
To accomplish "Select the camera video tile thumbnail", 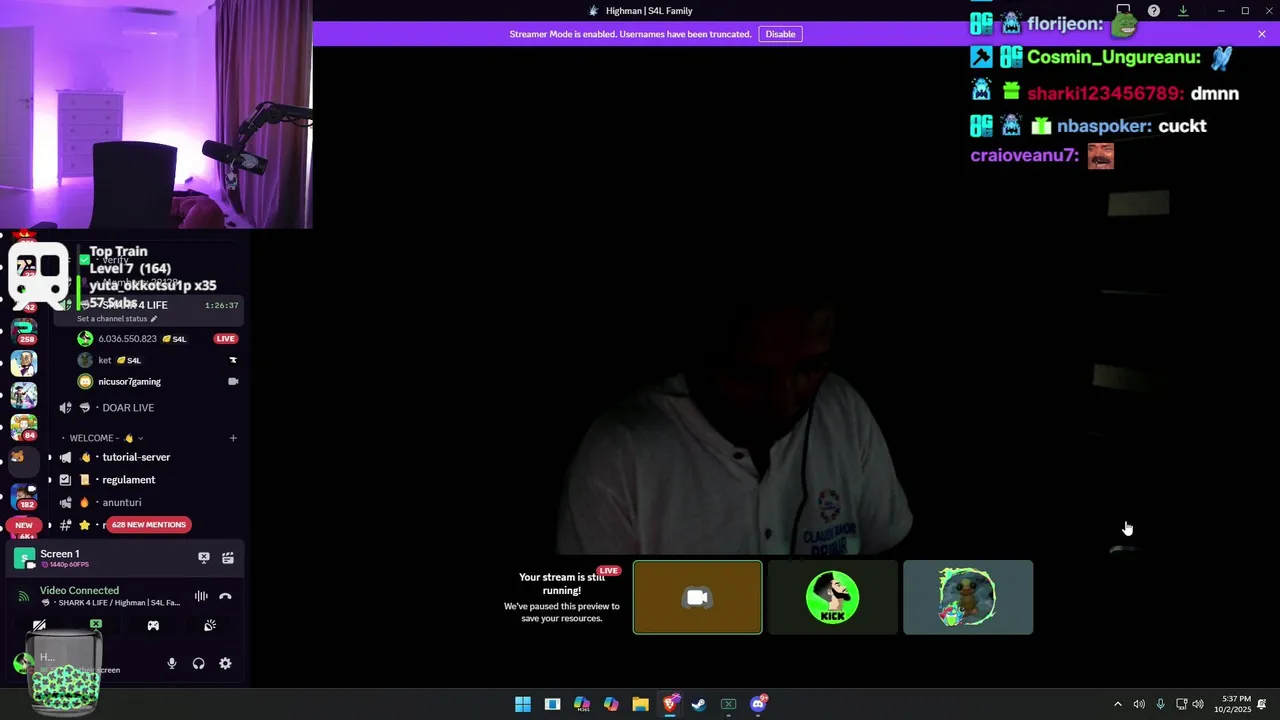I will click(x=697, y=597).
